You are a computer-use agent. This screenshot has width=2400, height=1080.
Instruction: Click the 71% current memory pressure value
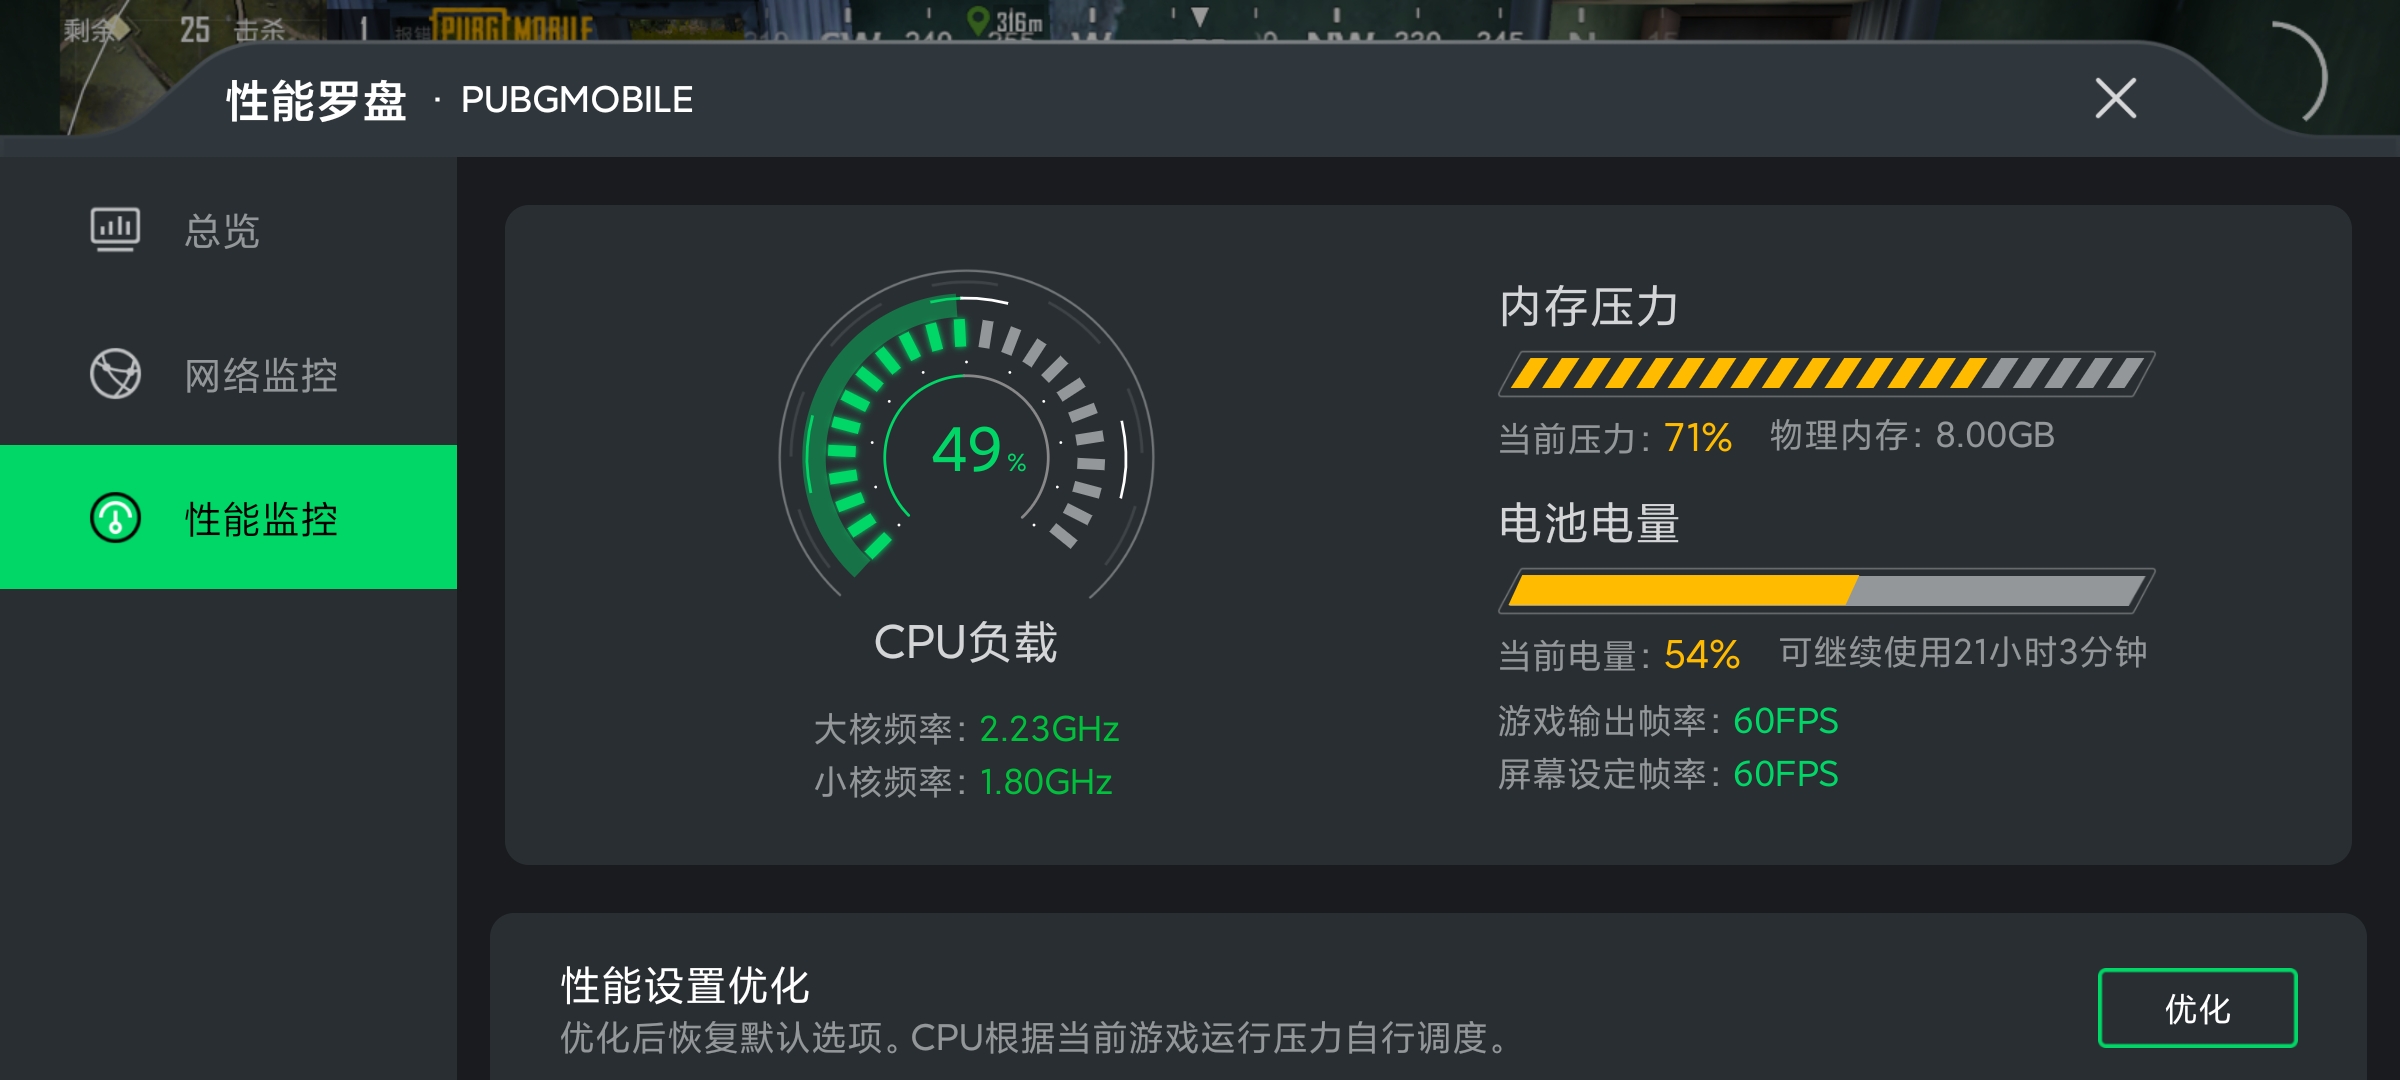click(1697, 437)
